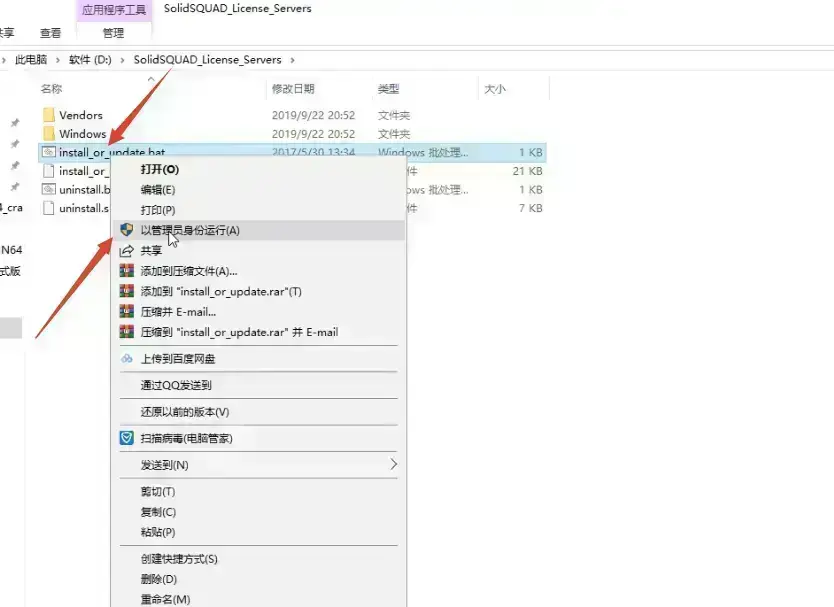Image resolution: width=834 pixels, height=607 pixels.
Task: Click the Baidu Netdisk cloud icon
Action: [x=127, y=359]
